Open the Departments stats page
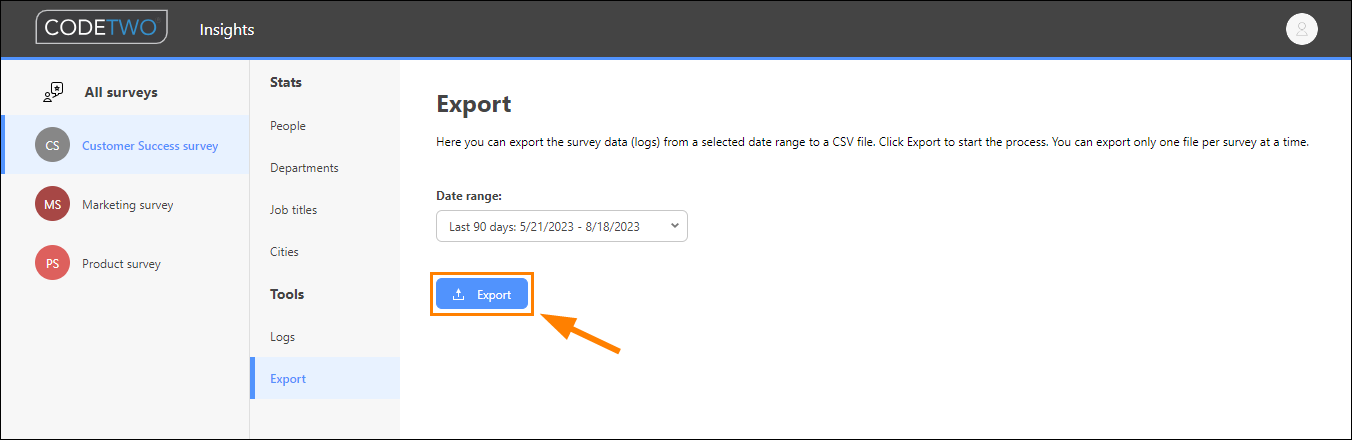This screenshot has width=1352, height=440. click(304, 168)
